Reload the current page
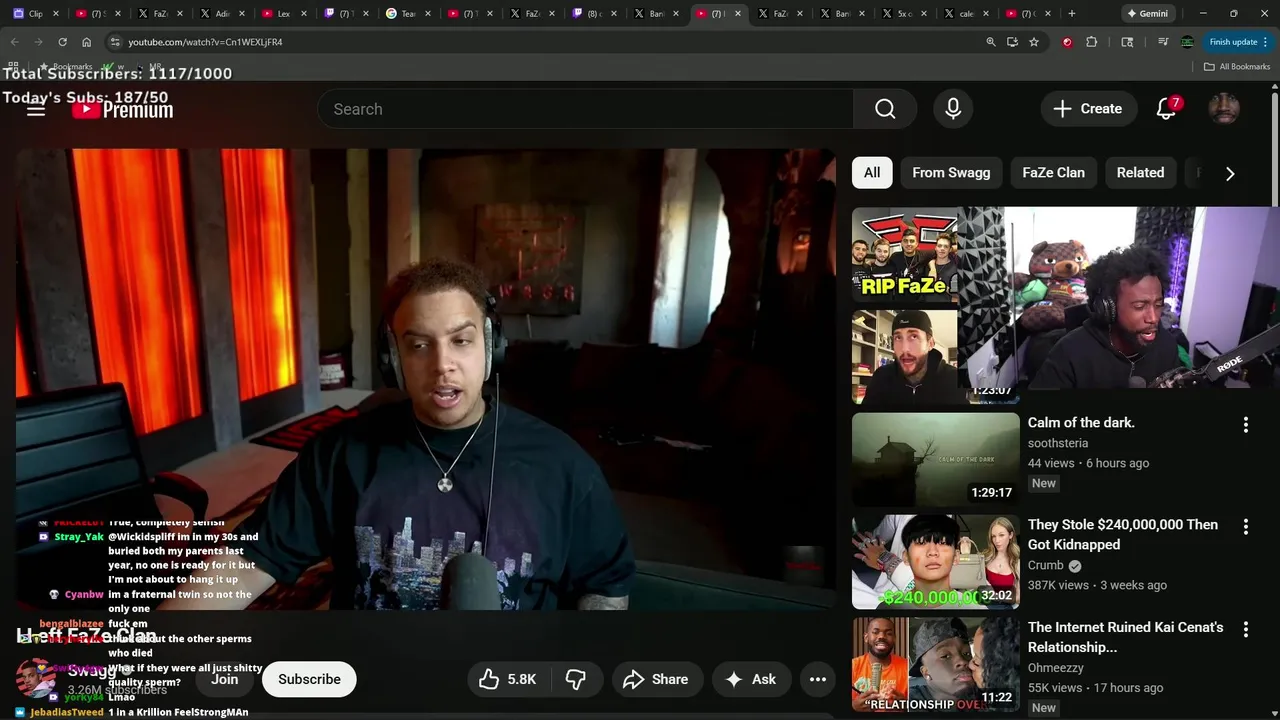The image size is (1280, 720). (x=62, y=42)
